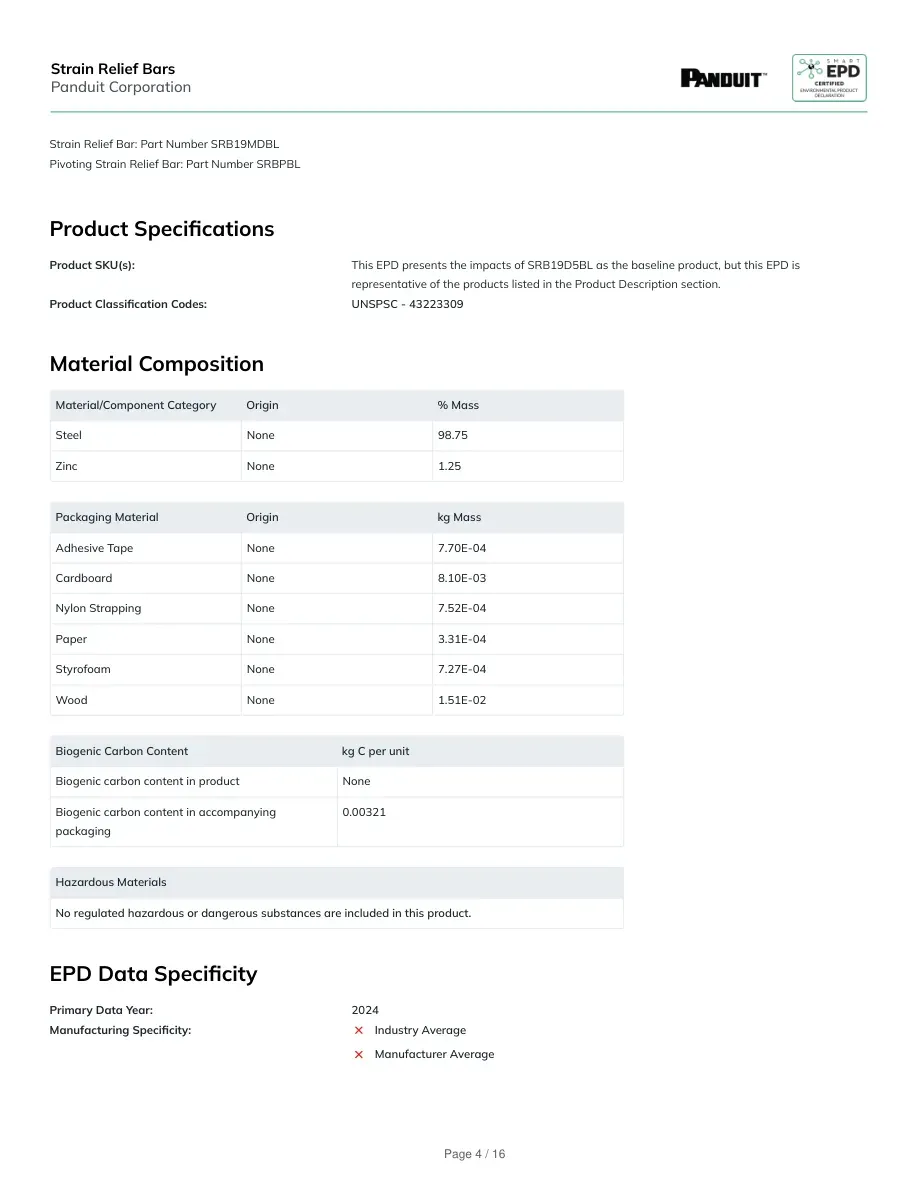This screenshot has width=918, height=1188.
Task: Click red X beside Industry Average
Action: (x=359, y=1030)
